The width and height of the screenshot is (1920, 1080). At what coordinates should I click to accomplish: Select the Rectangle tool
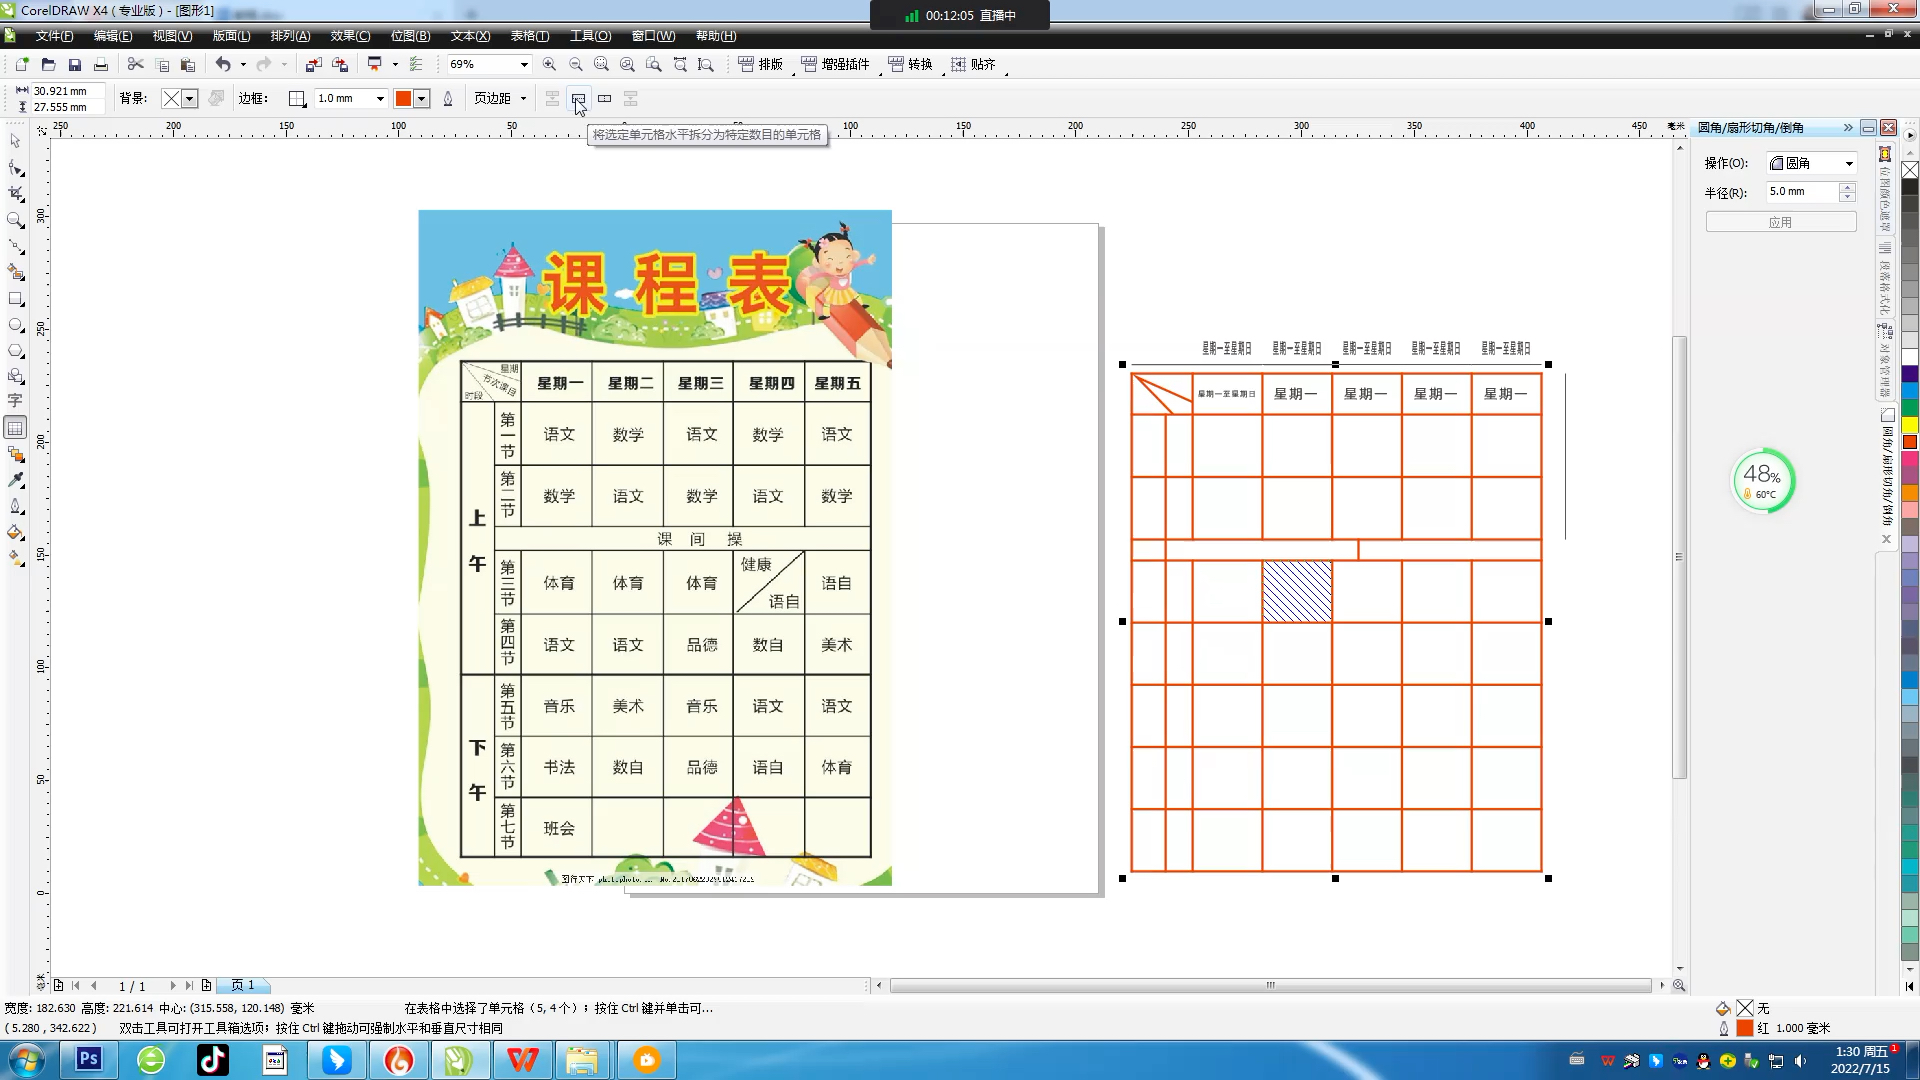click(x=15, y=299)
